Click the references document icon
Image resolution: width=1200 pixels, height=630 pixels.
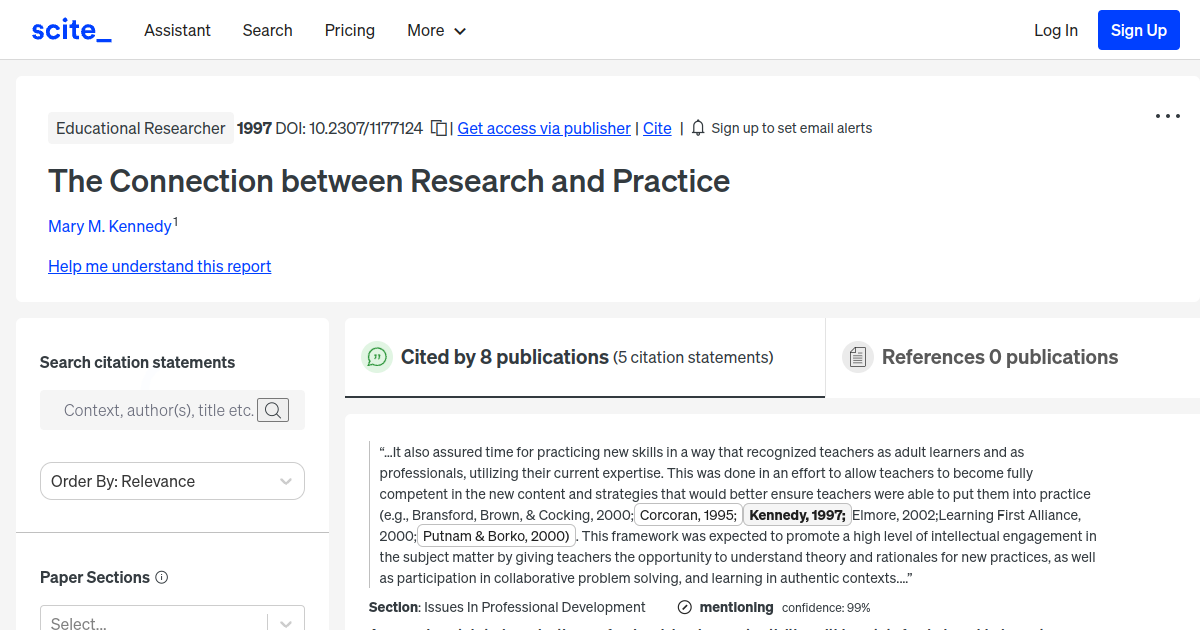(858, 356)
